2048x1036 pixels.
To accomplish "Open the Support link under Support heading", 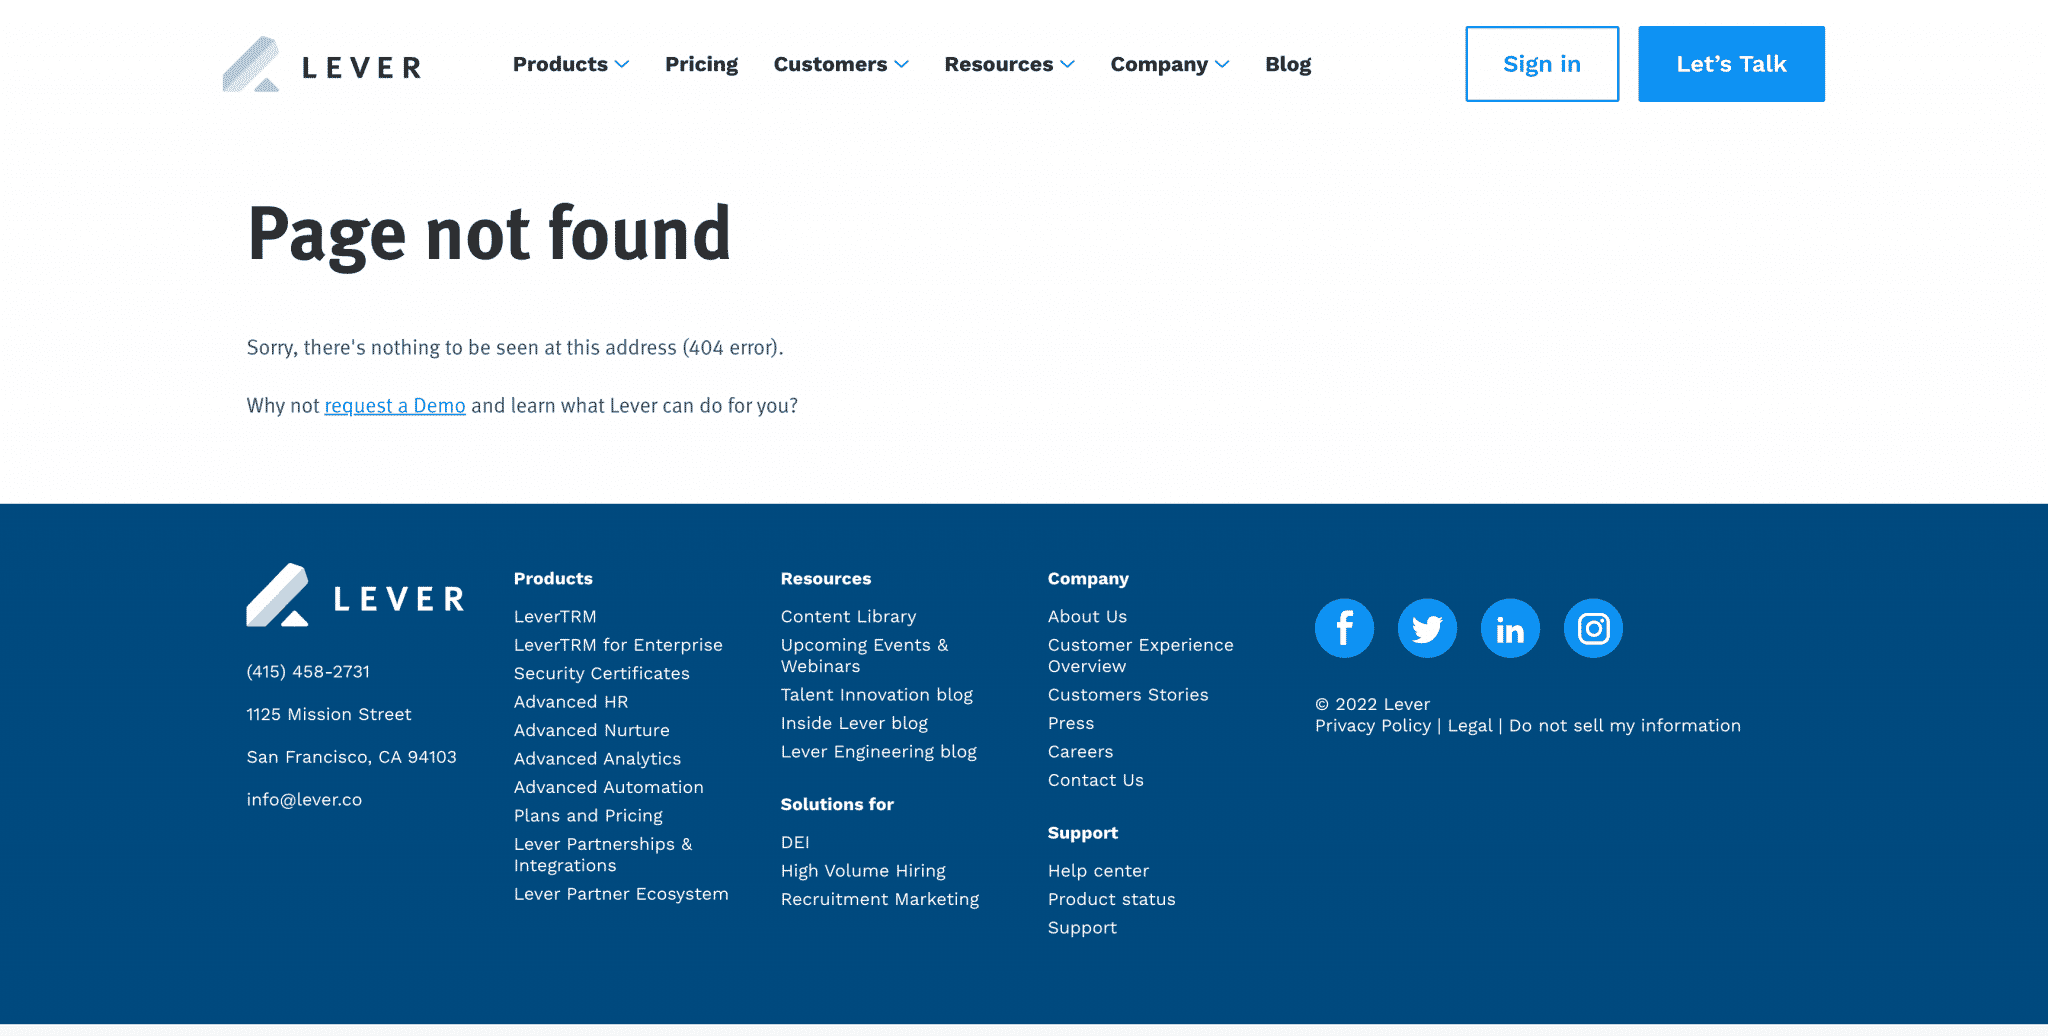I will tap(1082, 928).
